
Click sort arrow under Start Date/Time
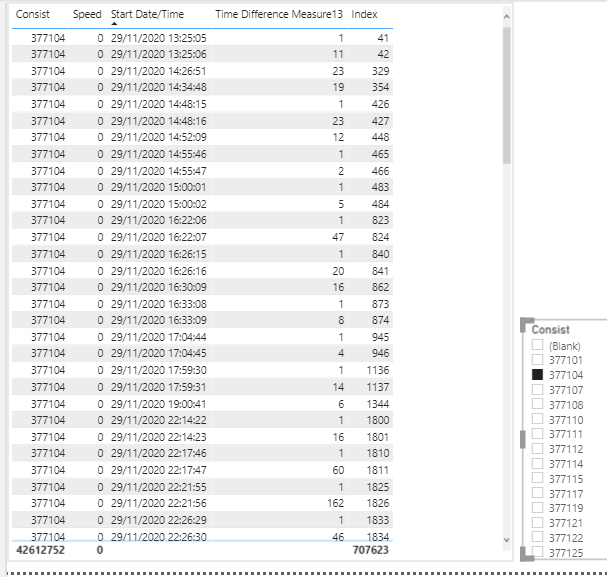114,24
